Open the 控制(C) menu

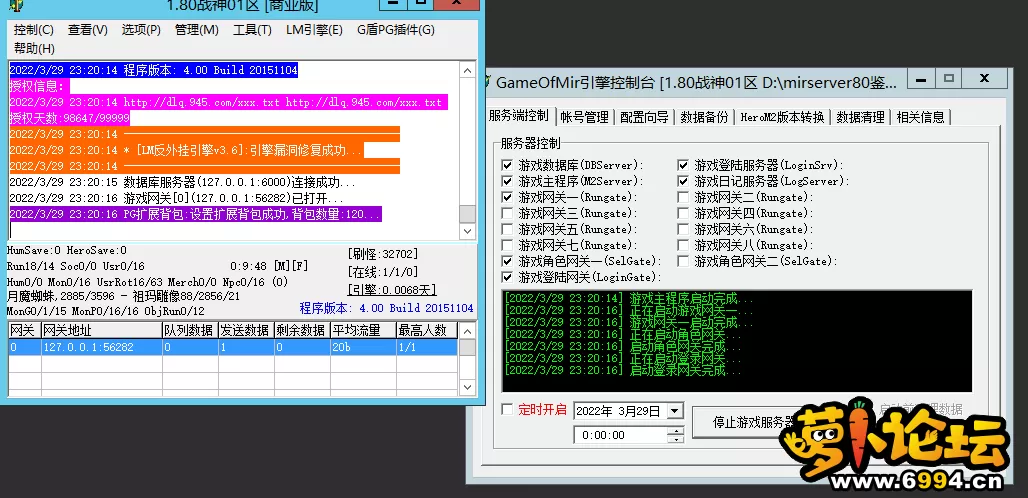[x=33, y=29]
